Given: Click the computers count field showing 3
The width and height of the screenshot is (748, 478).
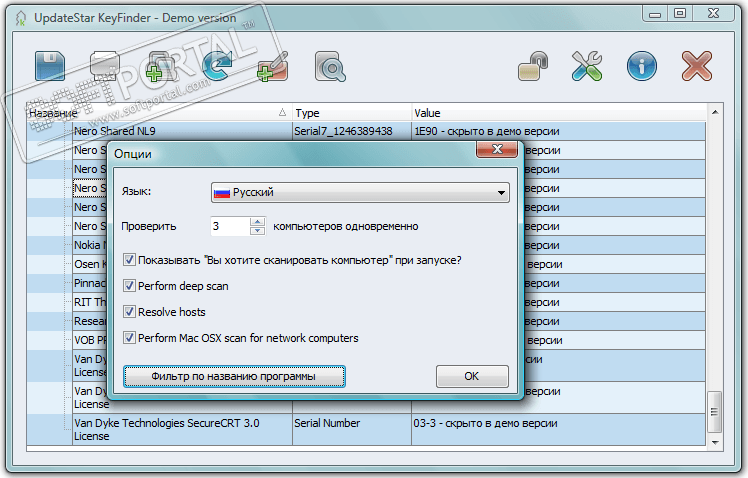Looking at the screenshot, I should pos(230,226).
